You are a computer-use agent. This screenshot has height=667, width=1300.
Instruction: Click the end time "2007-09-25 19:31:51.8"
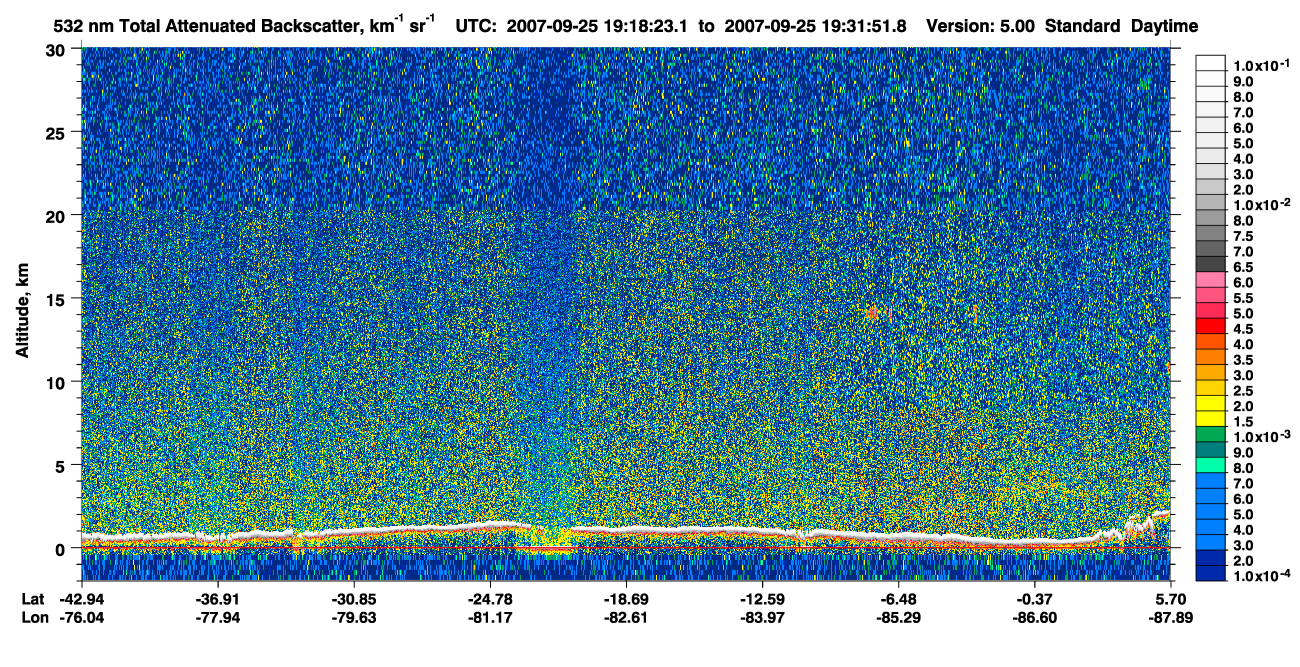coord(815,26)
